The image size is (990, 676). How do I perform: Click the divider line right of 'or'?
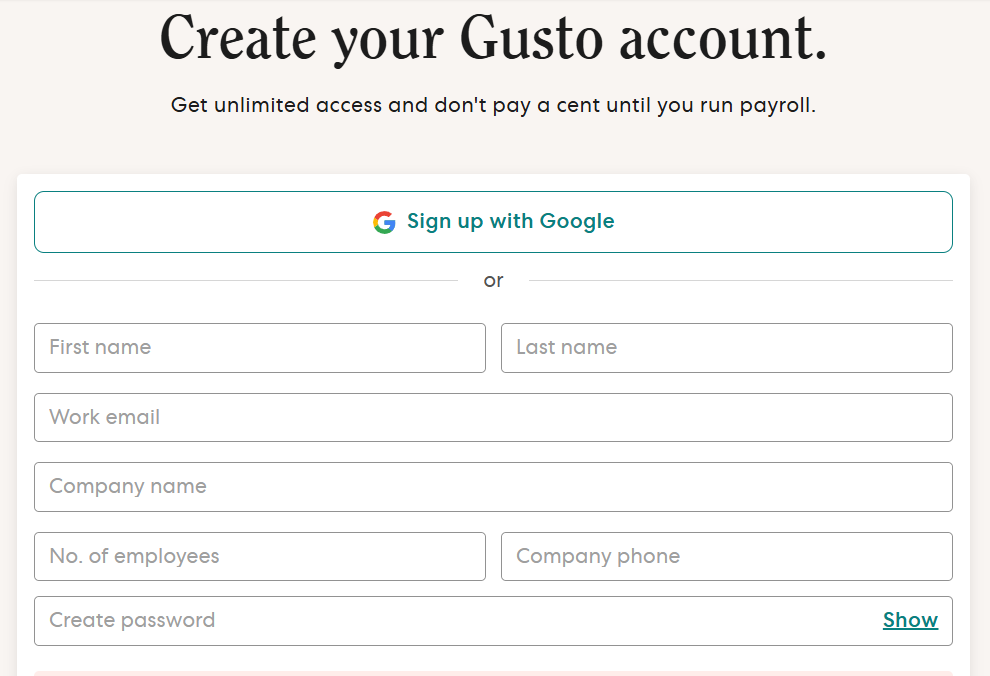pyautogui.click(x=740, y=281)
